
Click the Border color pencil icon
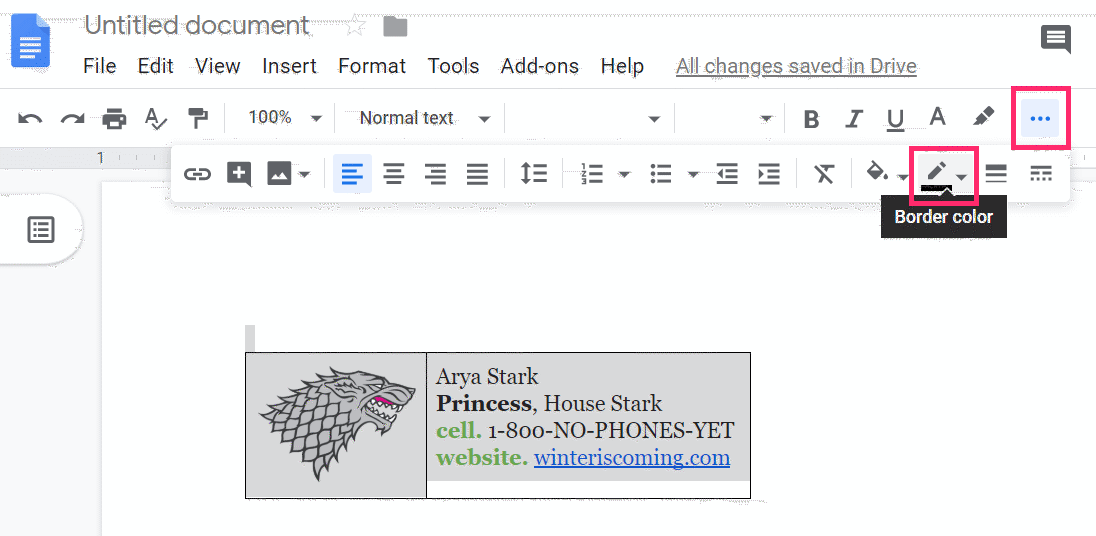tap(937, 174)
